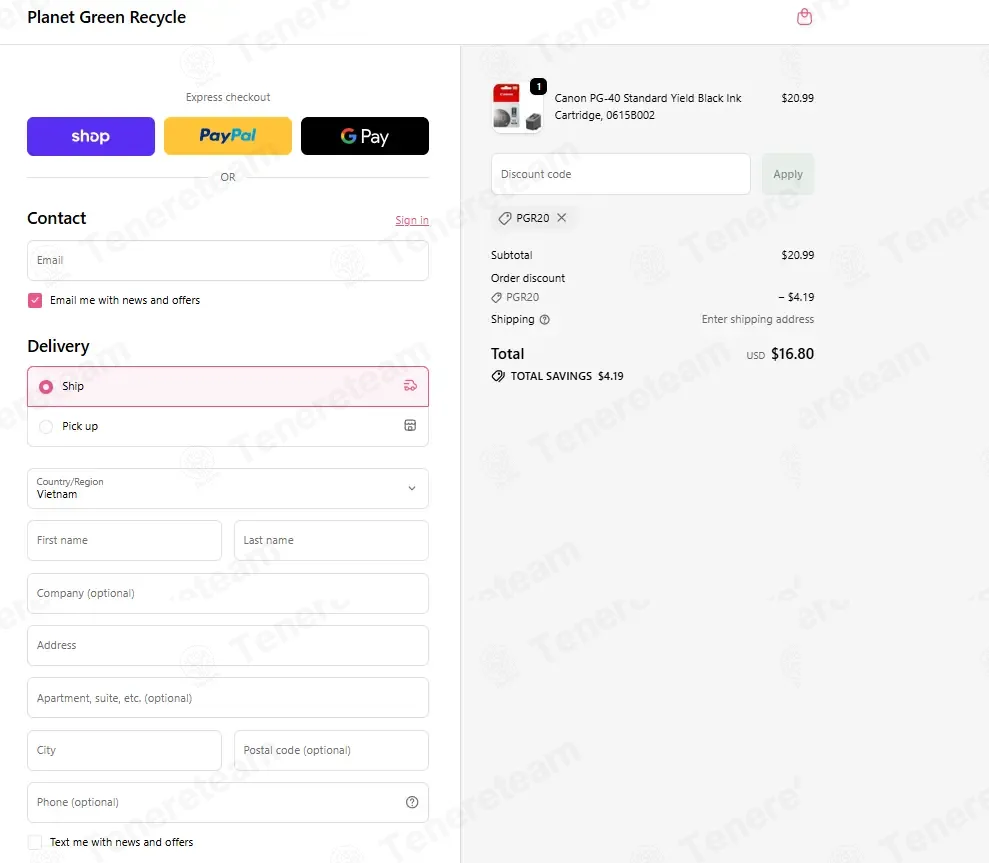Open the shopping bag cart icon
The height and width of the screenshot is (863, 989).
coord(804,17)
